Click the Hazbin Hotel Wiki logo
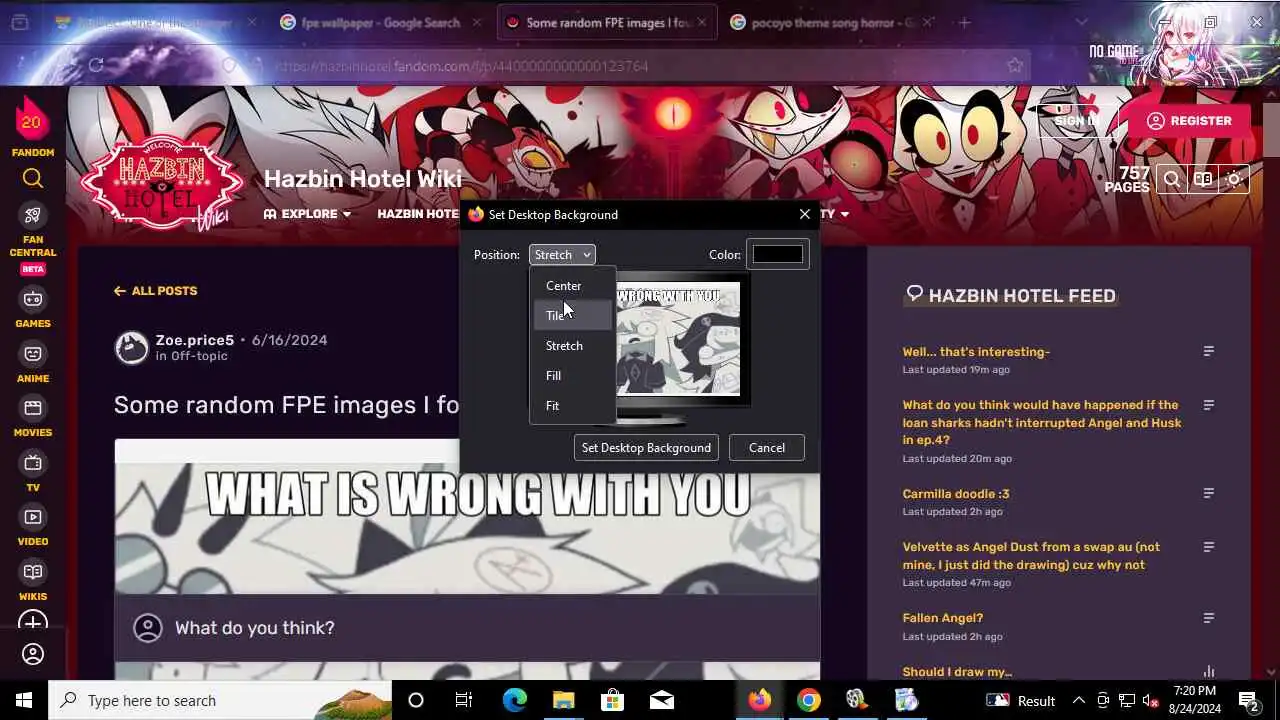The height and width of the screenshot is (720, 1280). click(162, 183)
